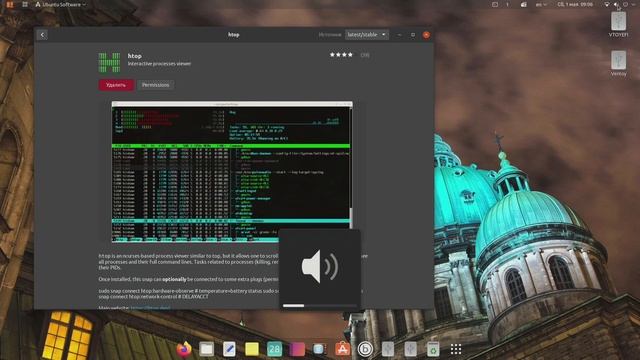This screenshot has width=640, height=360.
Task: Open the circled 'b' app in dock
Action: (365, 349)
